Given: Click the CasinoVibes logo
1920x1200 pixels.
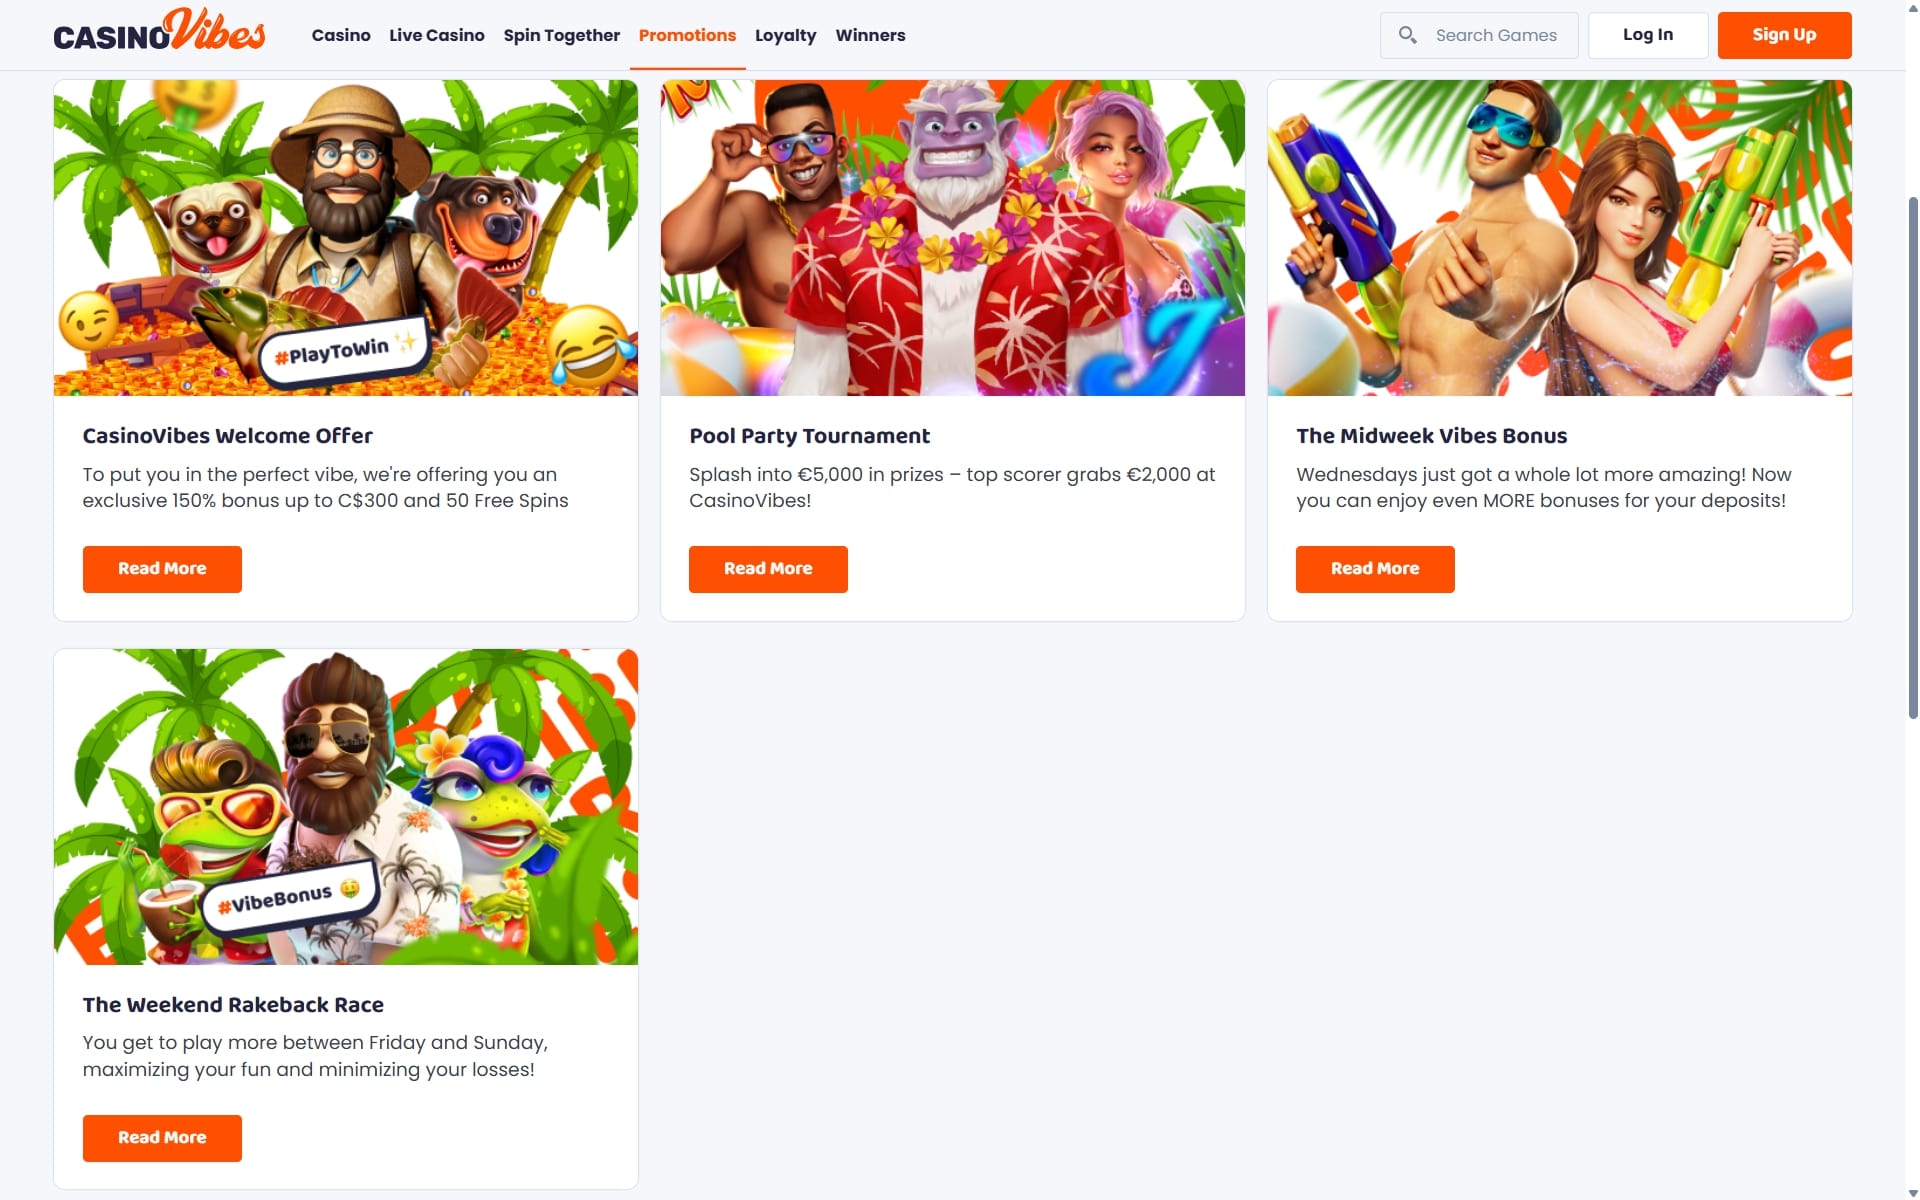Looking at the screenshot, I should tap(159, 30).
